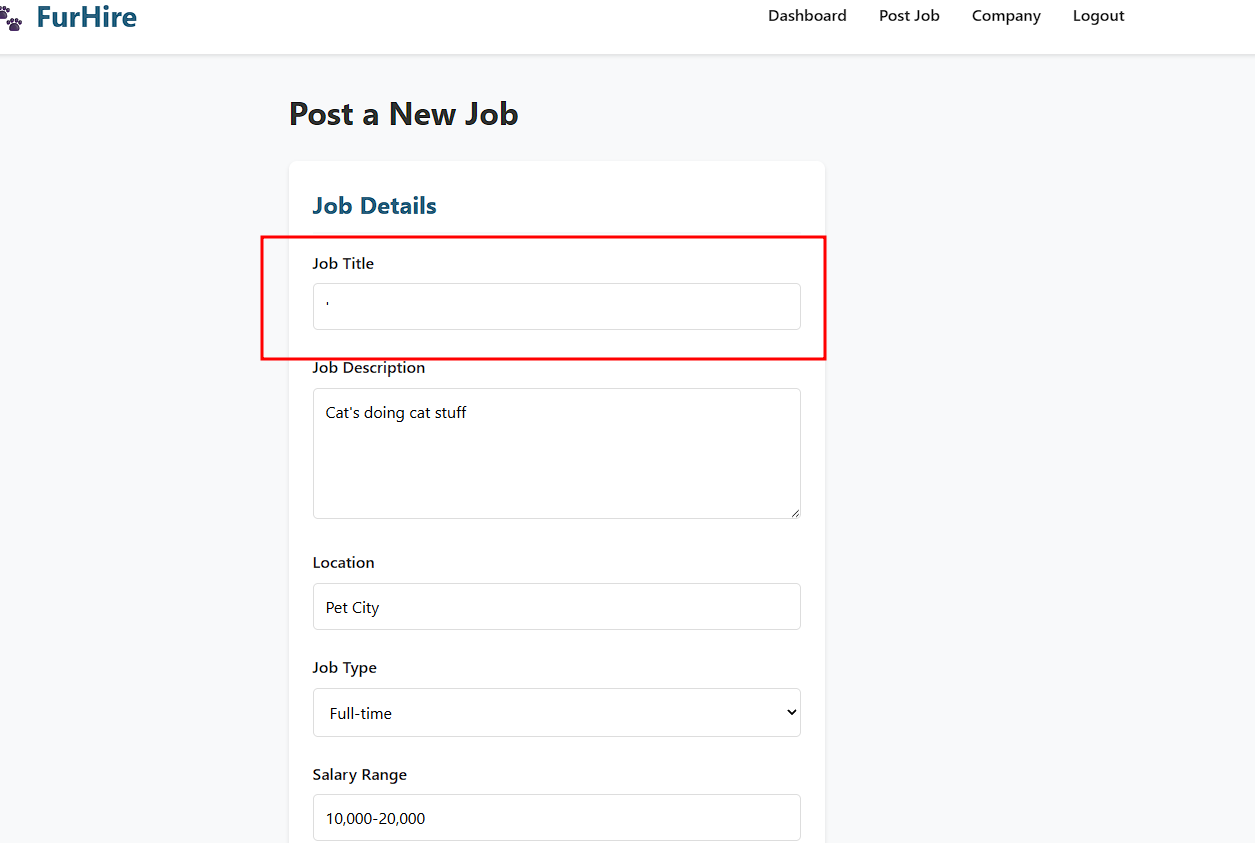Click the Salary Range label
This screenshot has height=843, width=1255.
(359, 775)
